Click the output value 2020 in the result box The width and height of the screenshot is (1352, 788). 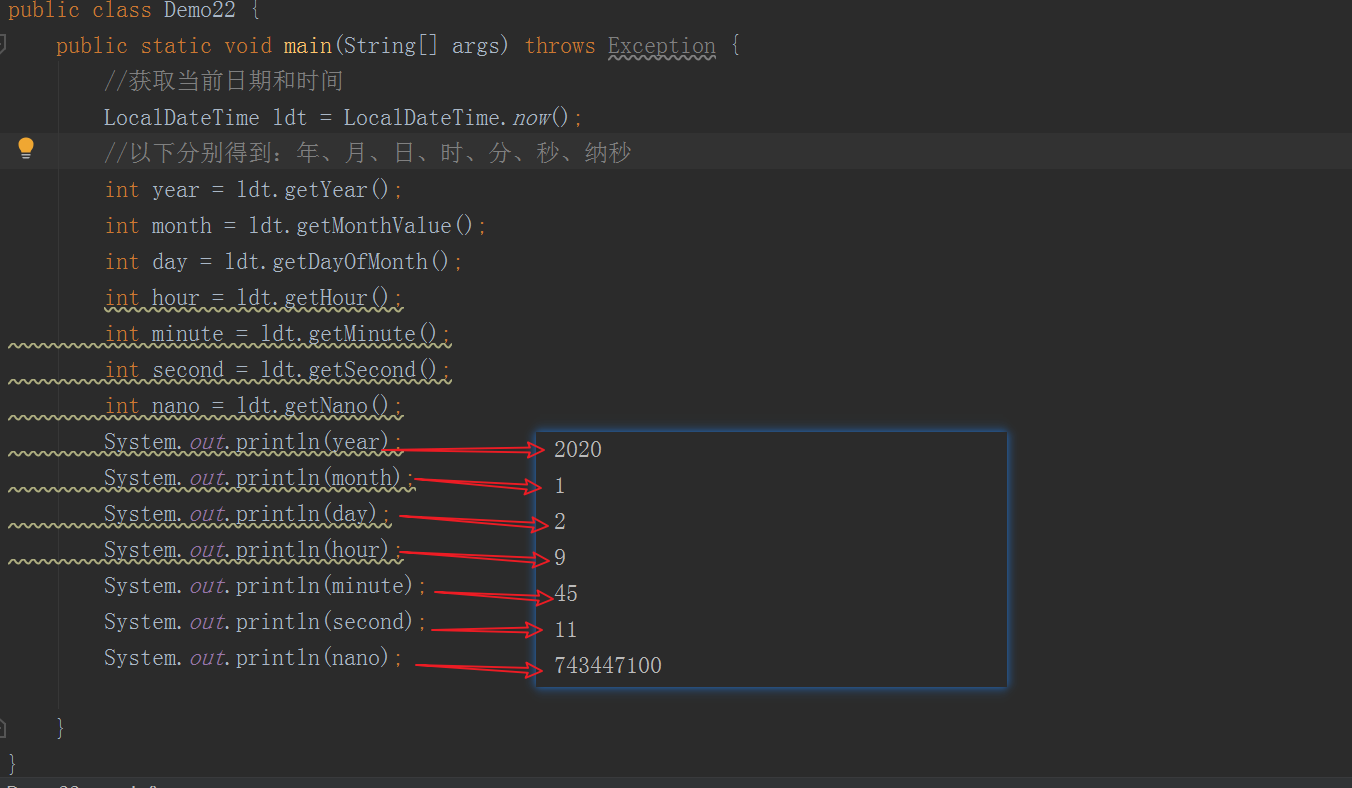[x=577, y=449]
